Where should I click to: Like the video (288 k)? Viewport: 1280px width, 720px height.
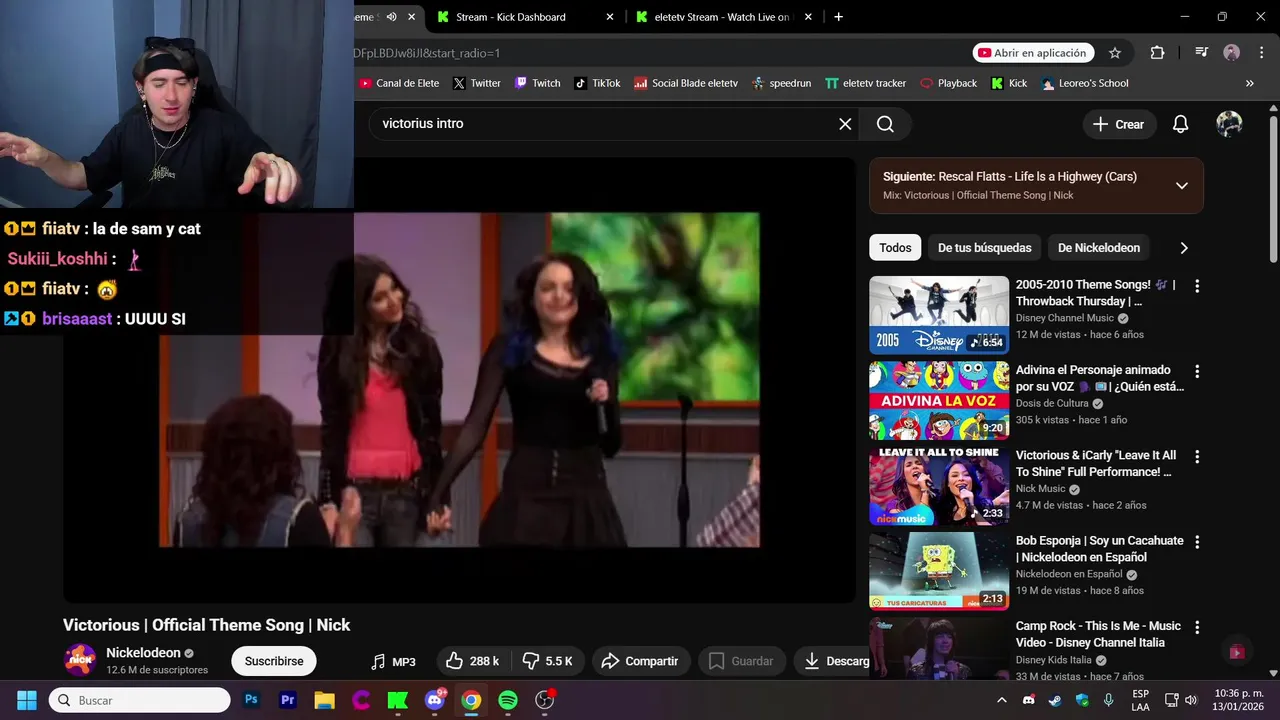[472, 661]
